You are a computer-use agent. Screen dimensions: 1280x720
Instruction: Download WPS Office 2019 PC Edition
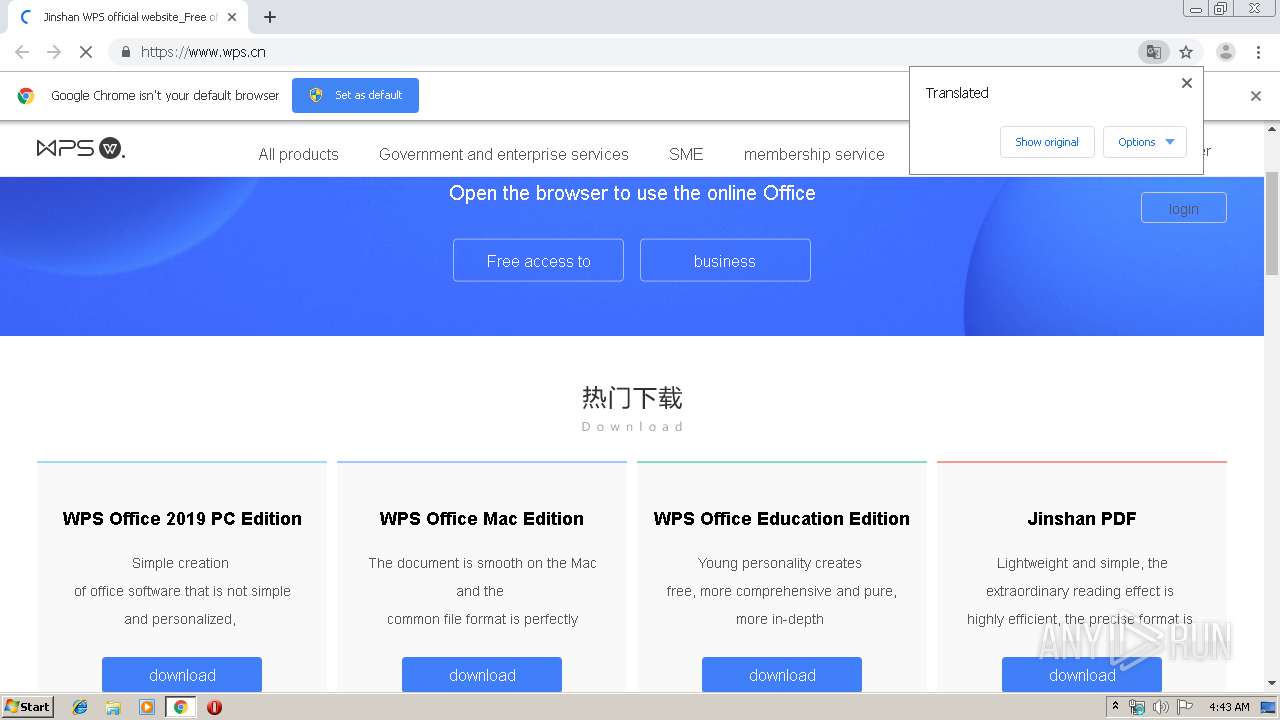(x=182, y=675)
